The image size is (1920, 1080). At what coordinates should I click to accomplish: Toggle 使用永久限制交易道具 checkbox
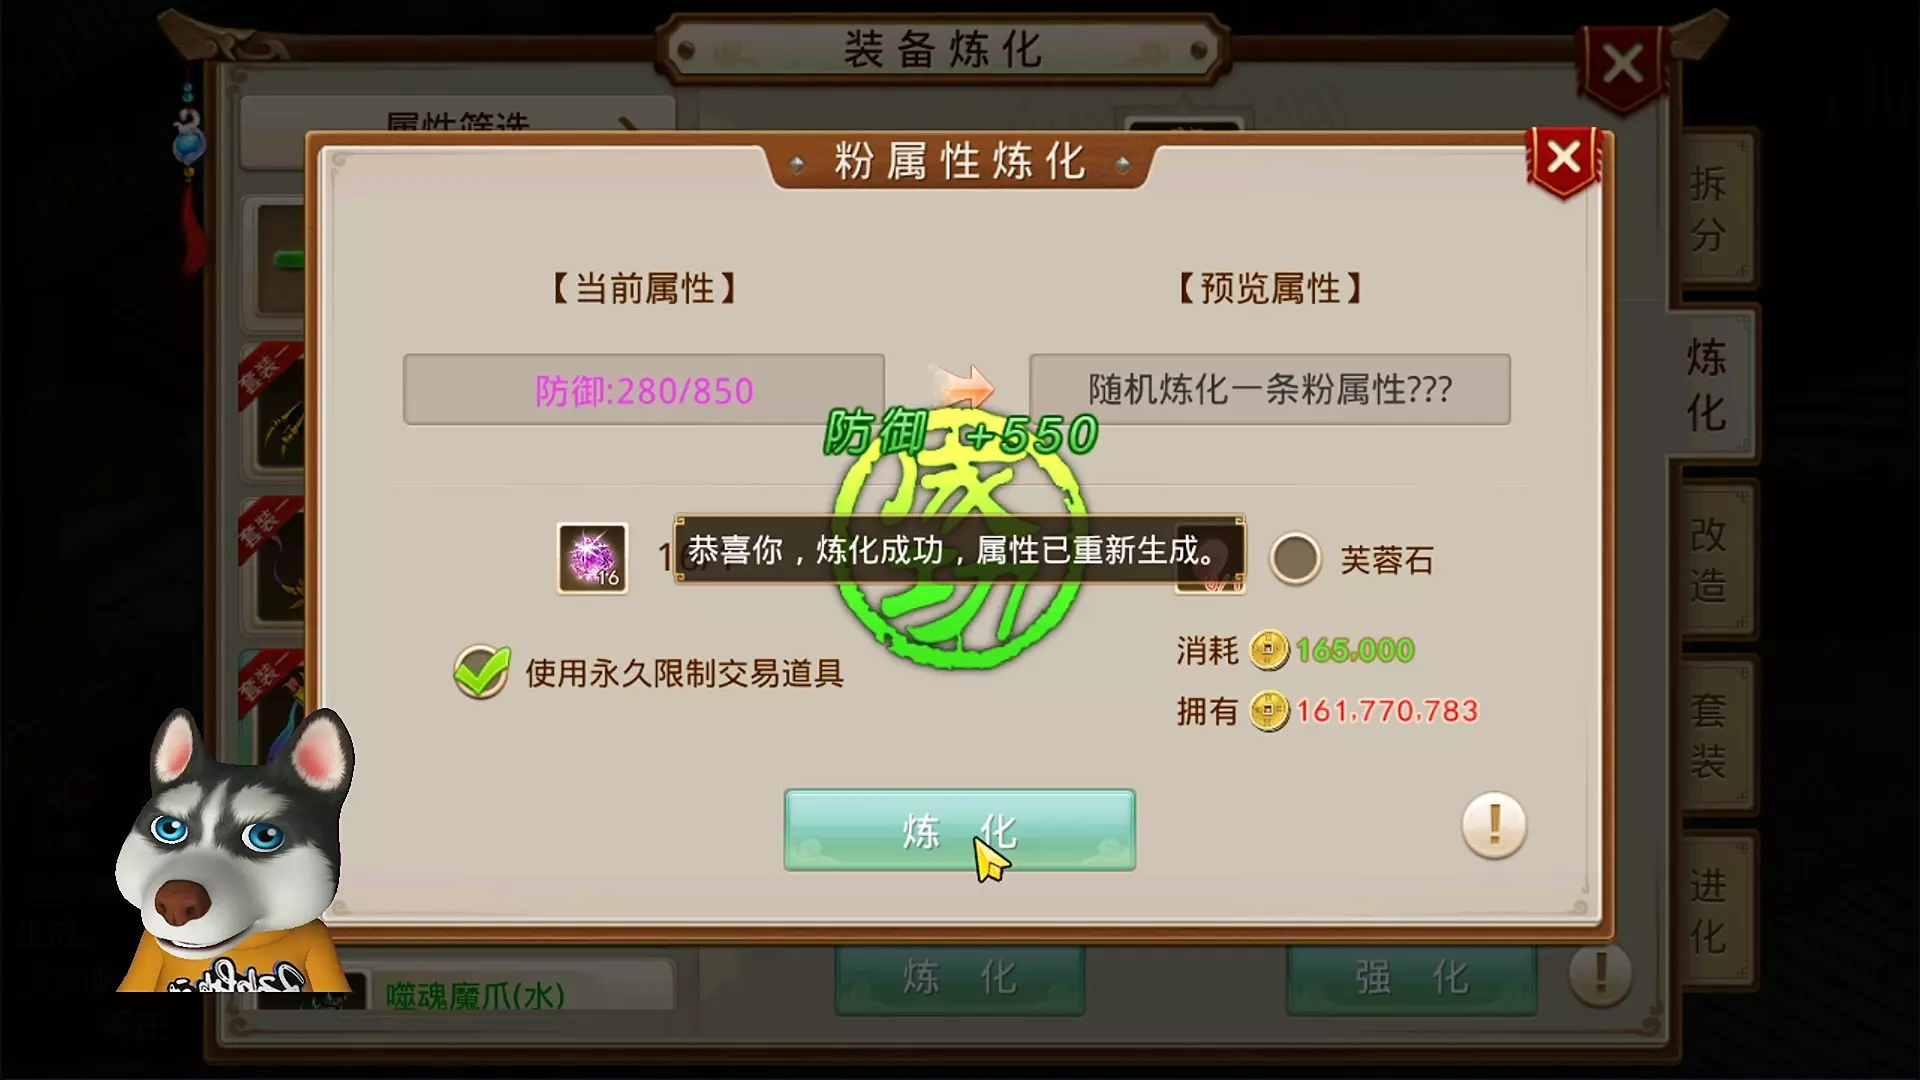point(481,672)
